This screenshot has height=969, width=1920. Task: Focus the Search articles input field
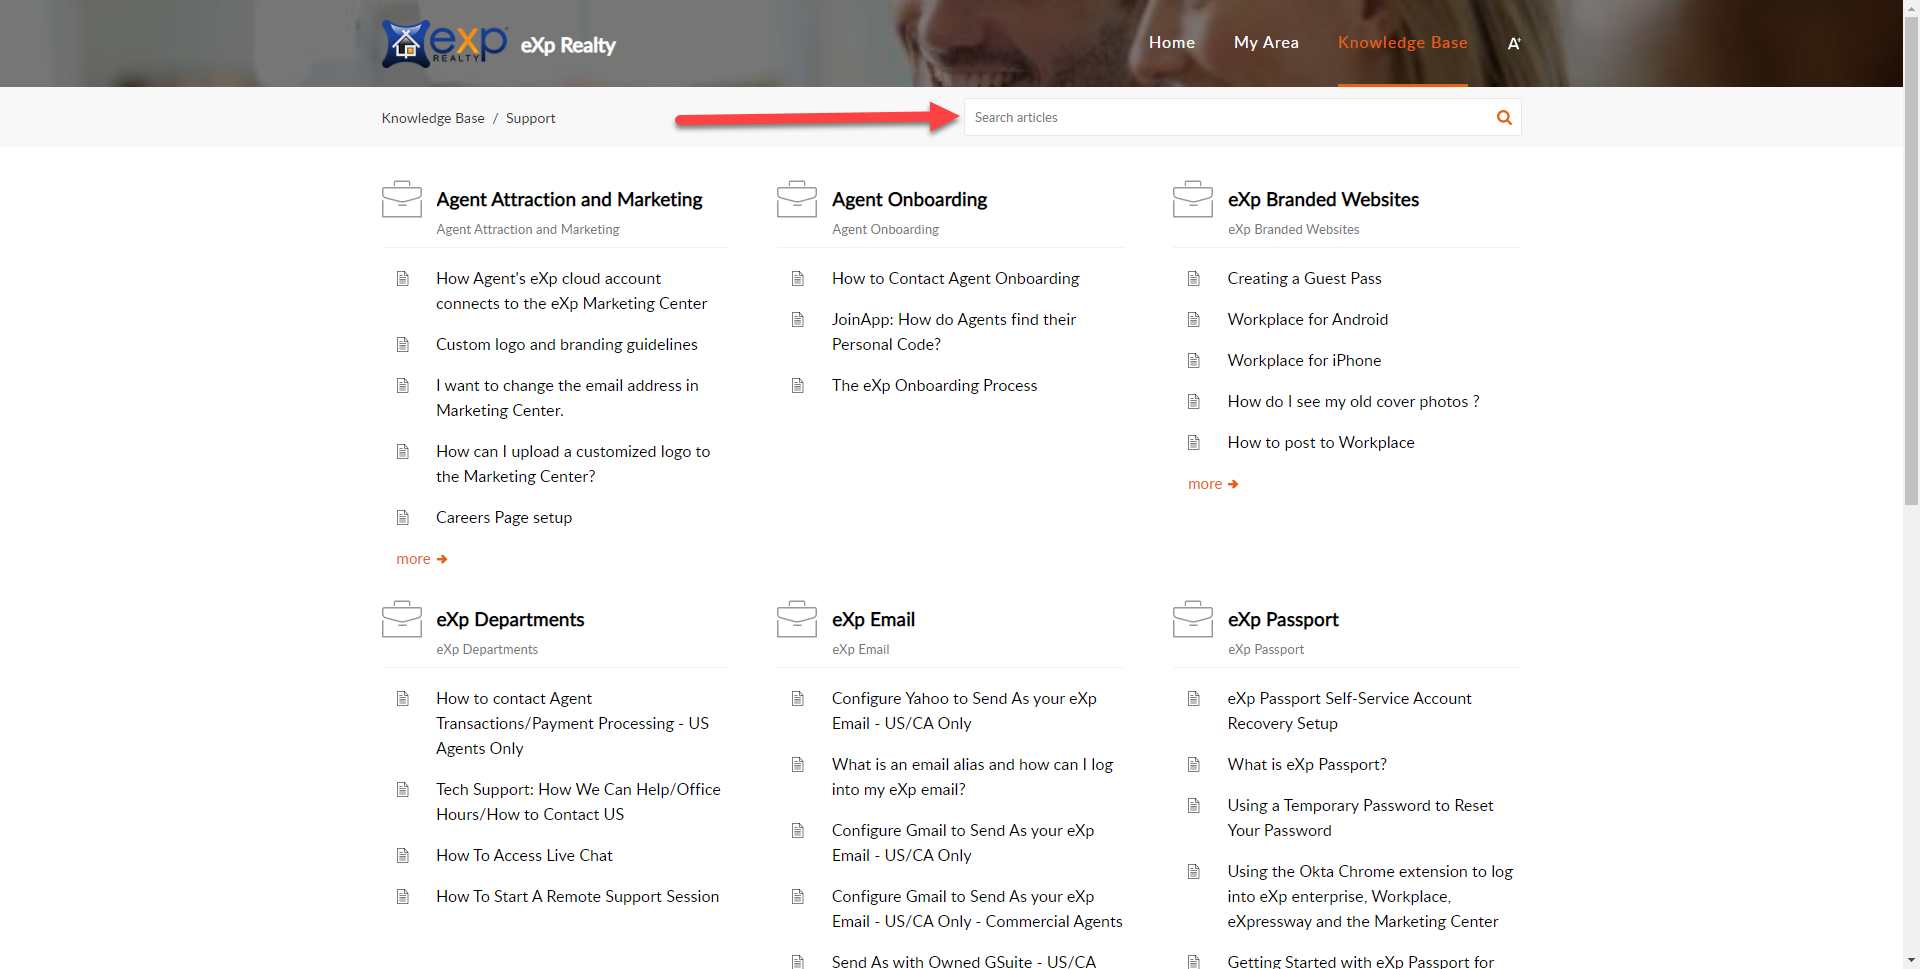(x=1228, y=117)
